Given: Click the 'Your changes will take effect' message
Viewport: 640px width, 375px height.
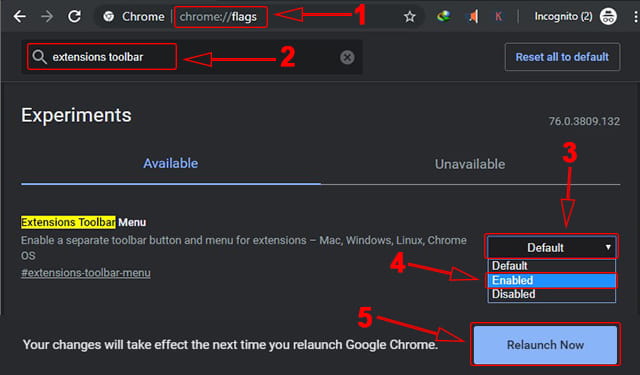Looking at the screenshot, I should tap(230, 345).
